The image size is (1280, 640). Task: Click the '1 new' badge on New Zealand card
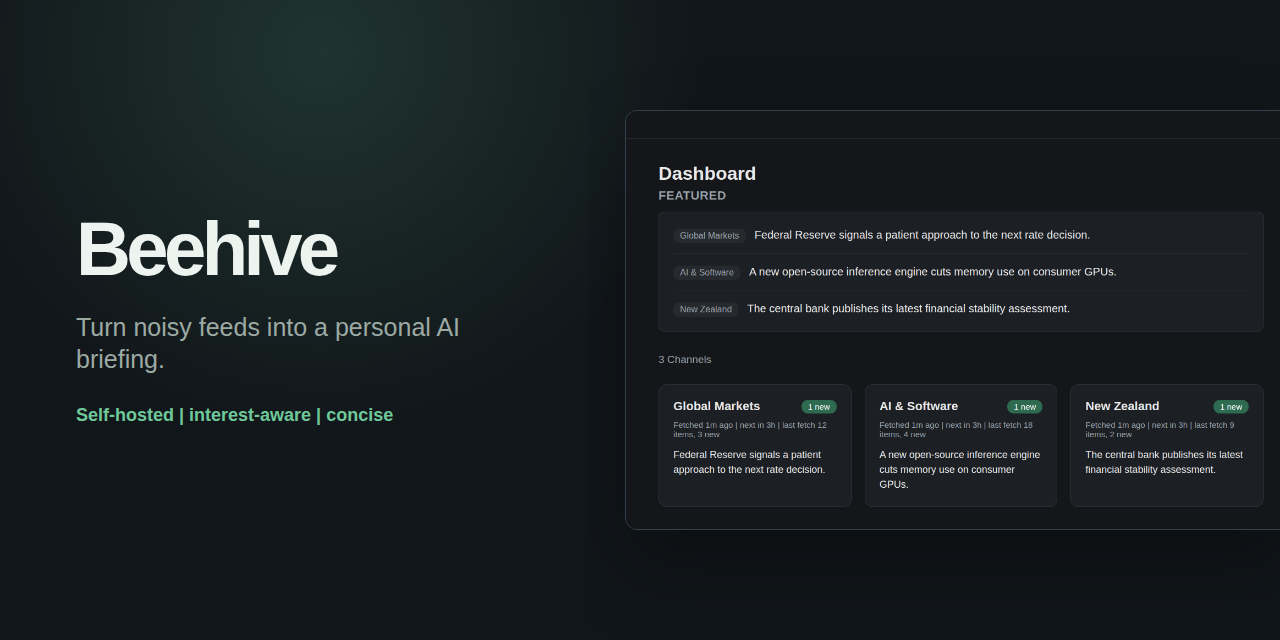[1231, 407]
